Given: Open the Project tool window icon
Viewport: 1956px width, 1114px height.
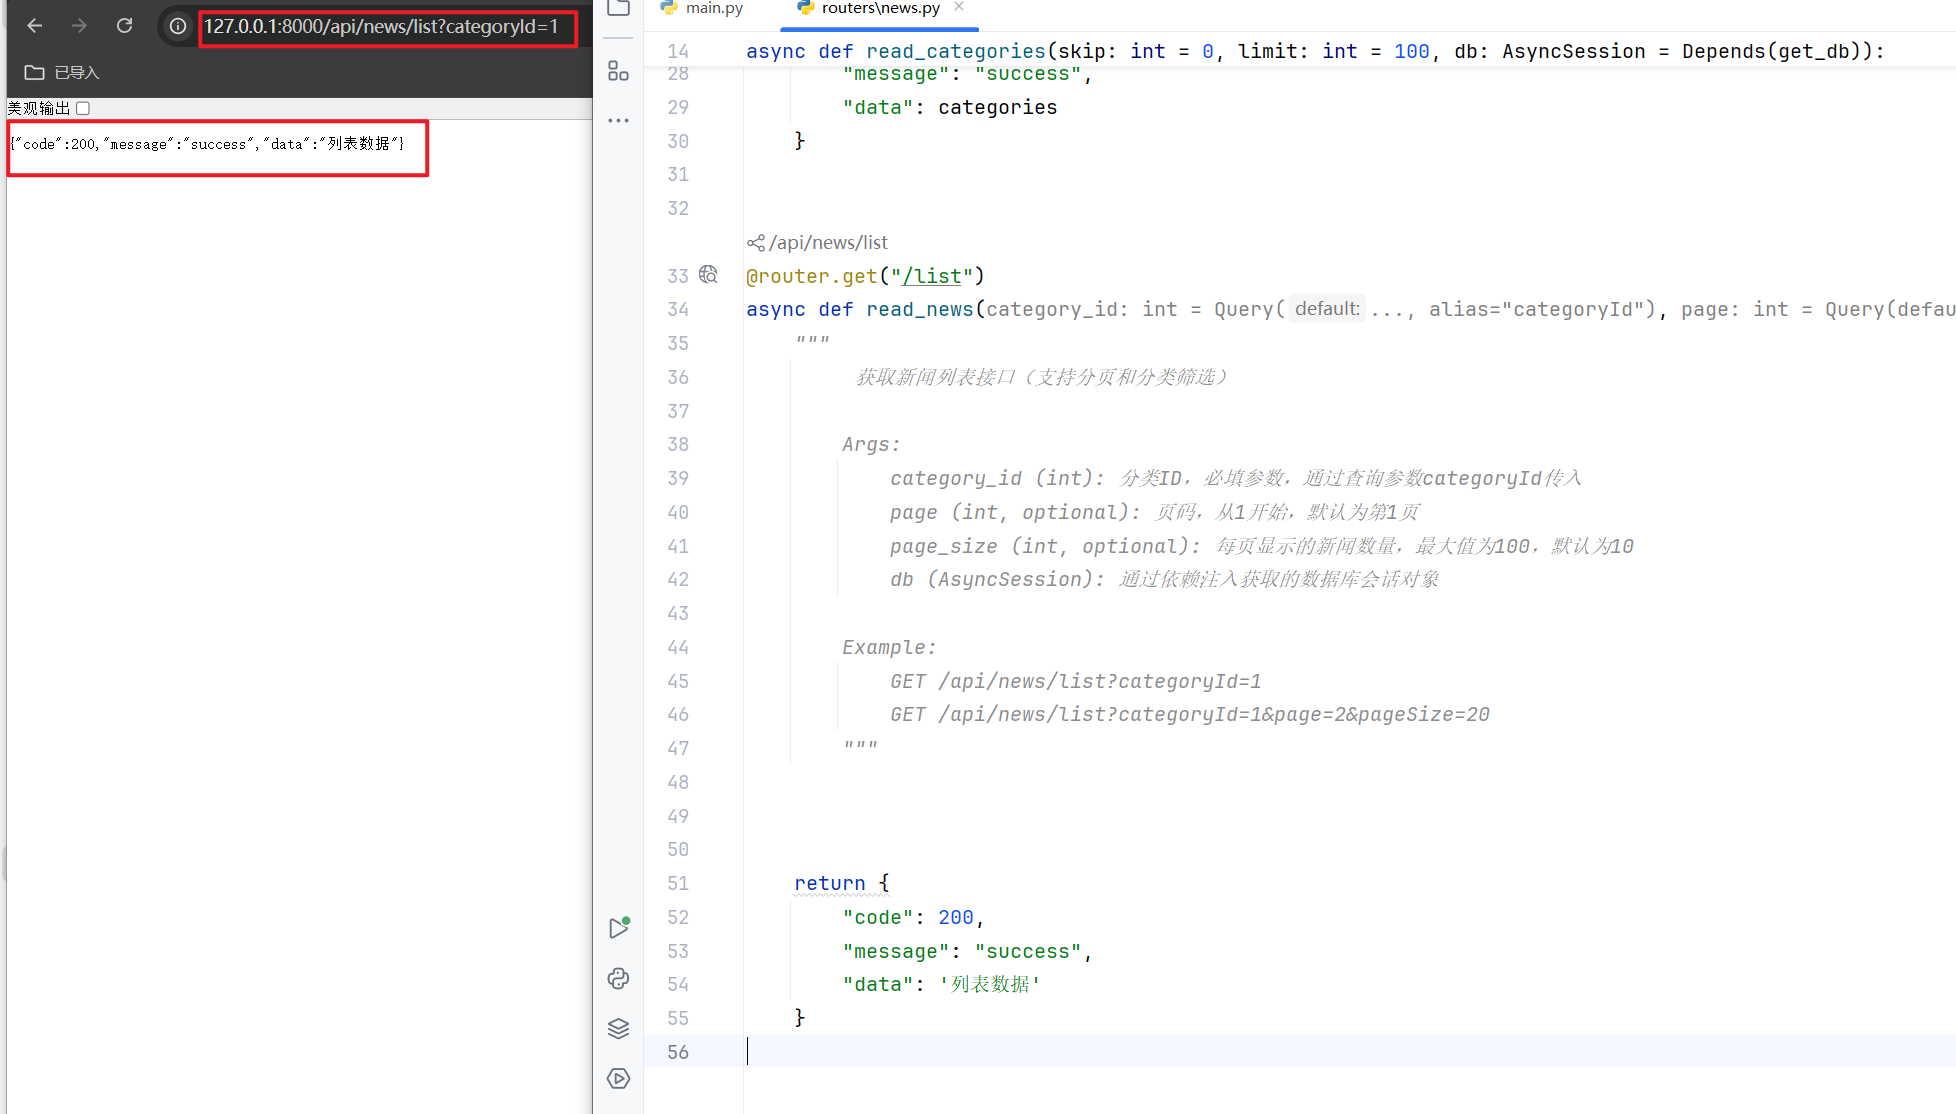Looking at the screenshot, I should pyautogui.click(x=619, y=8).
